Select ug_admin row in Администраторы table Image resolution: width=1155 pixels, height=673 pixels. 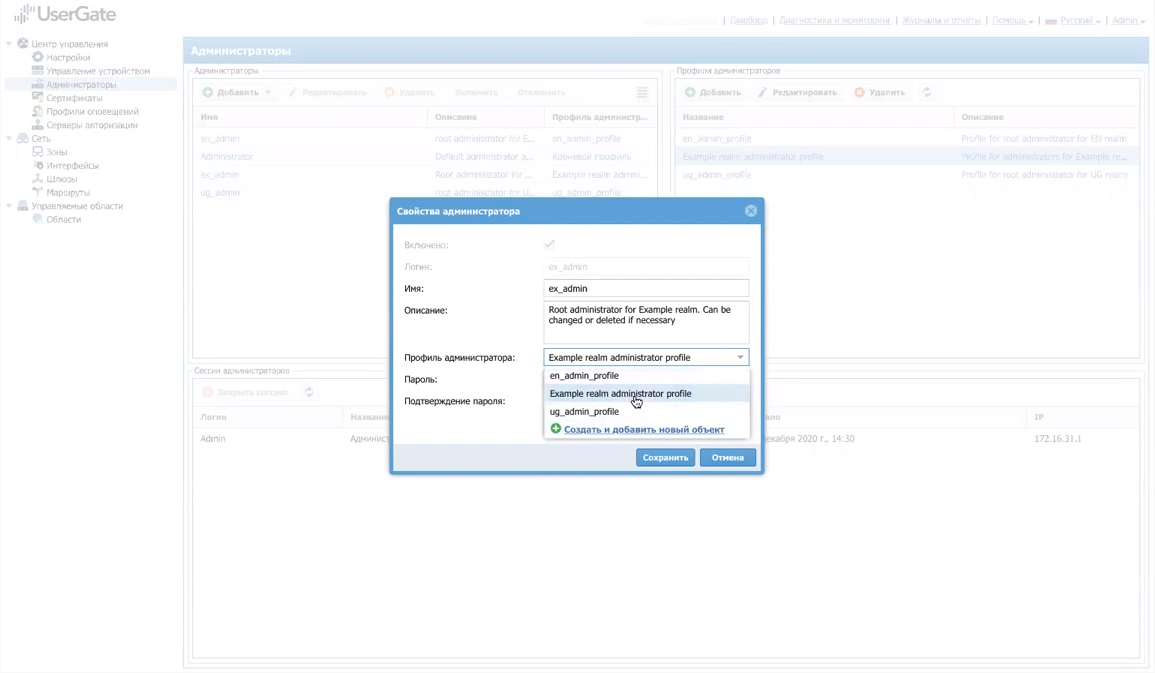[x=425, y=193]
